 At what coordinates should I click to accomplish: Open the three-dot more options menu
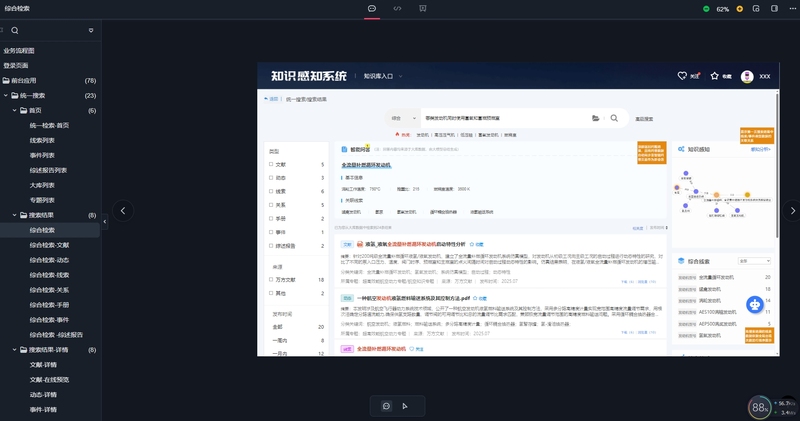click(x=792, y=9)
